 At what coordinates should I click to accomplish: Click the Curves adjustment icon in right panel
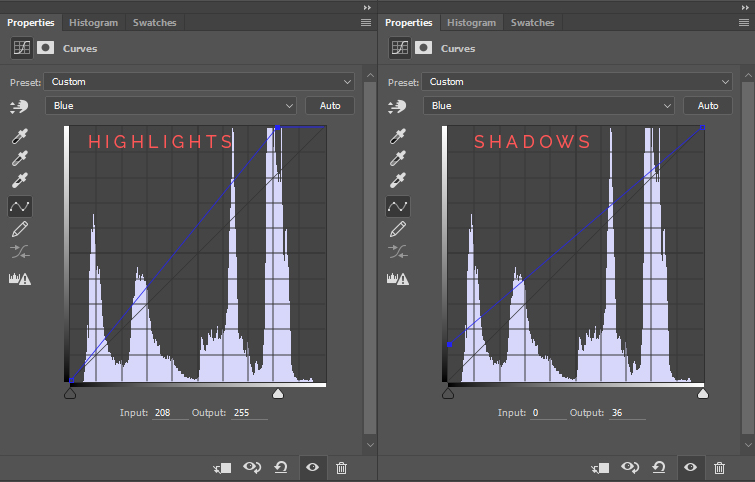tap(400, 48)
